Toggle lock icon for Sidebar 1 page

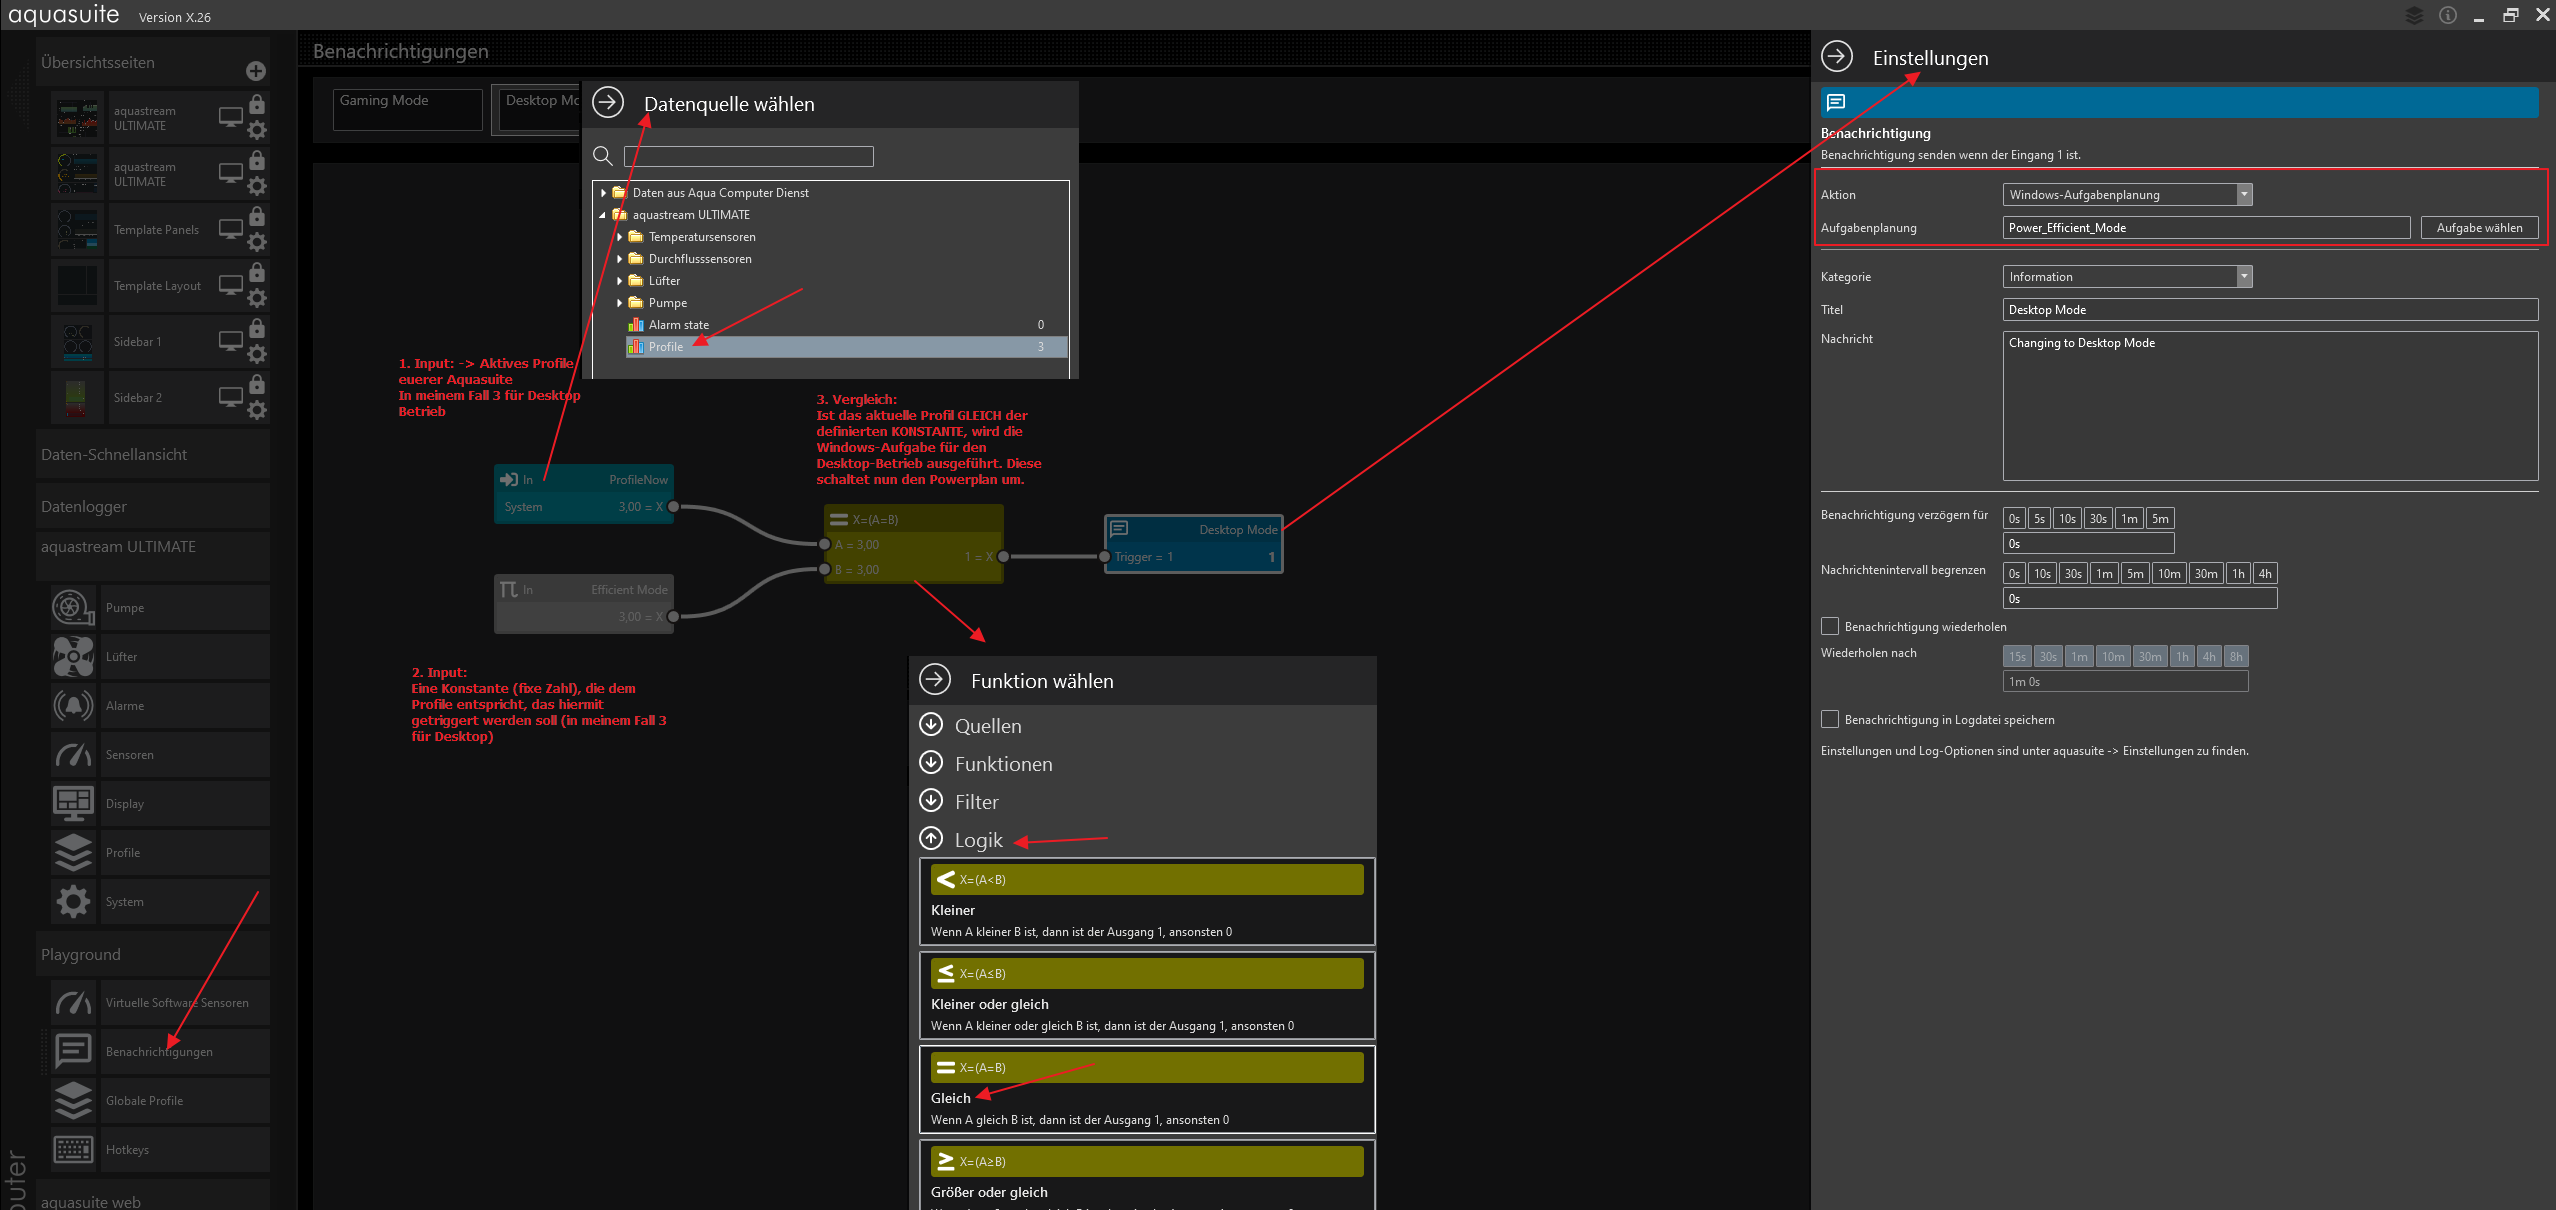coord(257,329)
